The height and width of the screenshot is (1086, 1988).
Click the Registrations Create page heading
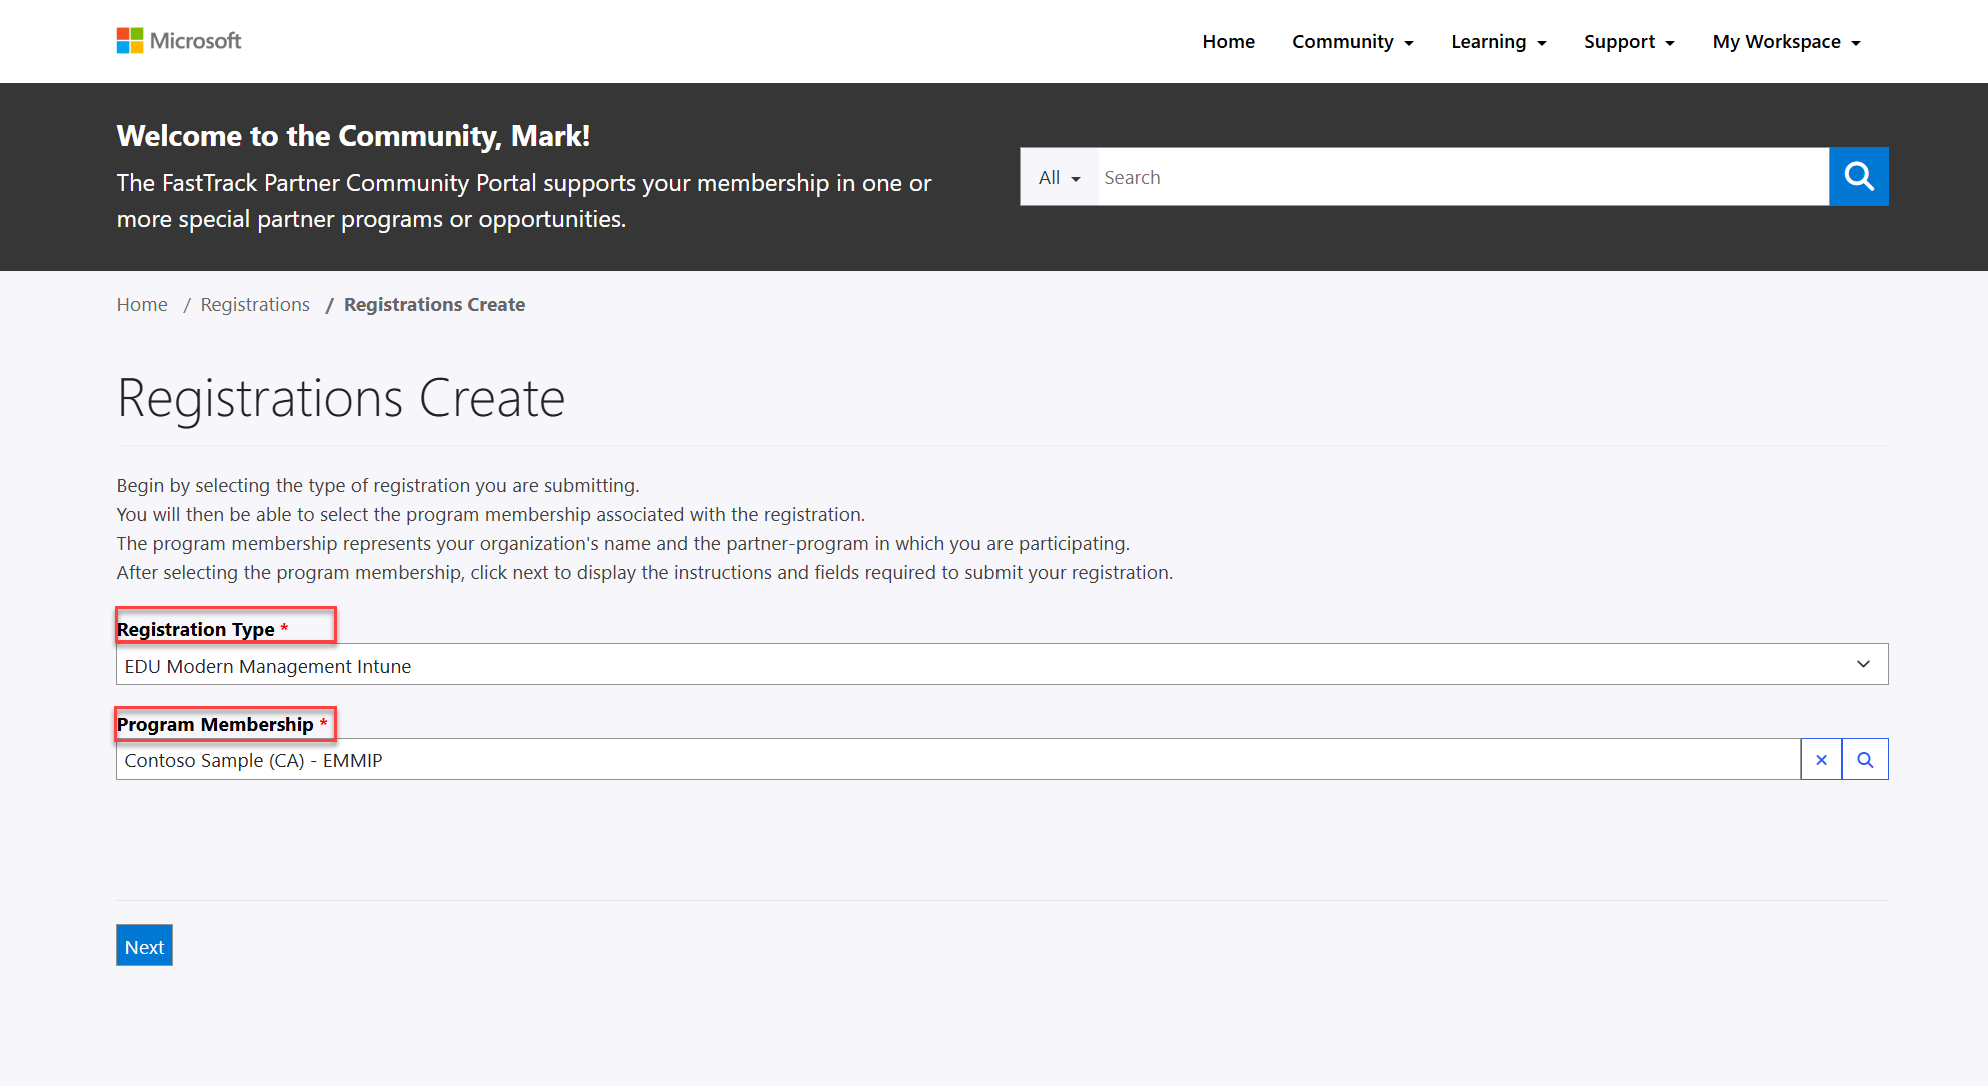point(341,398)
